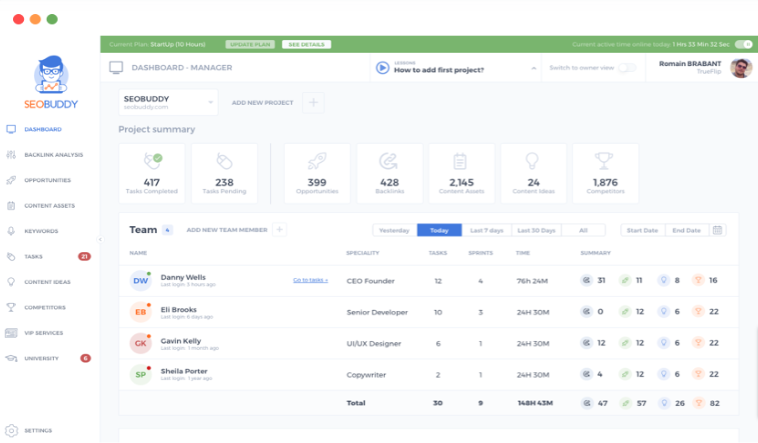Viewport: 758px width, 443px height.
Task: Click the Opportunities rocket card icon
Action: point(317,161)
